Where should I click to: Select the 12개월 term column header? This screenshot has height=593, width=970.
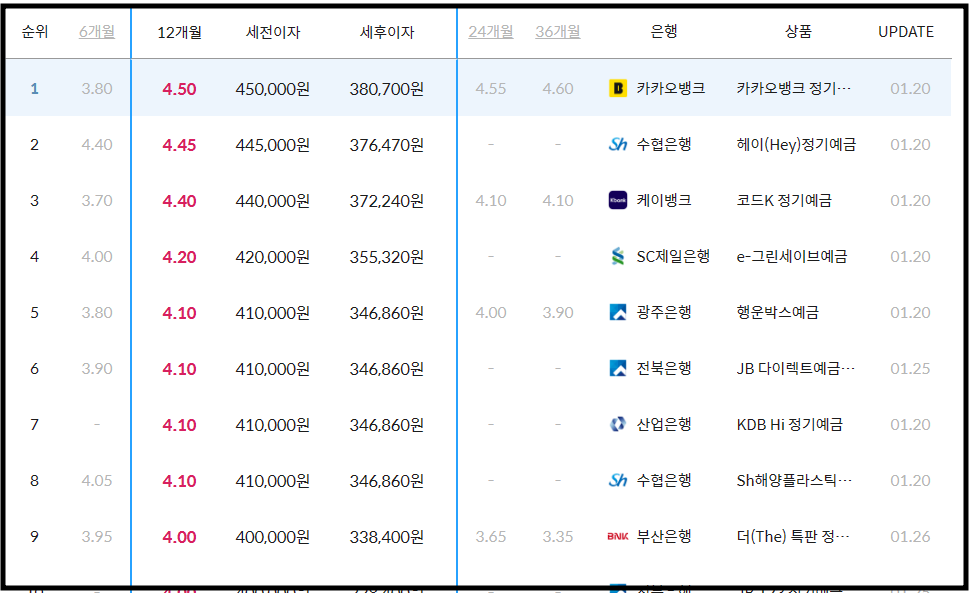click(179, 32)
